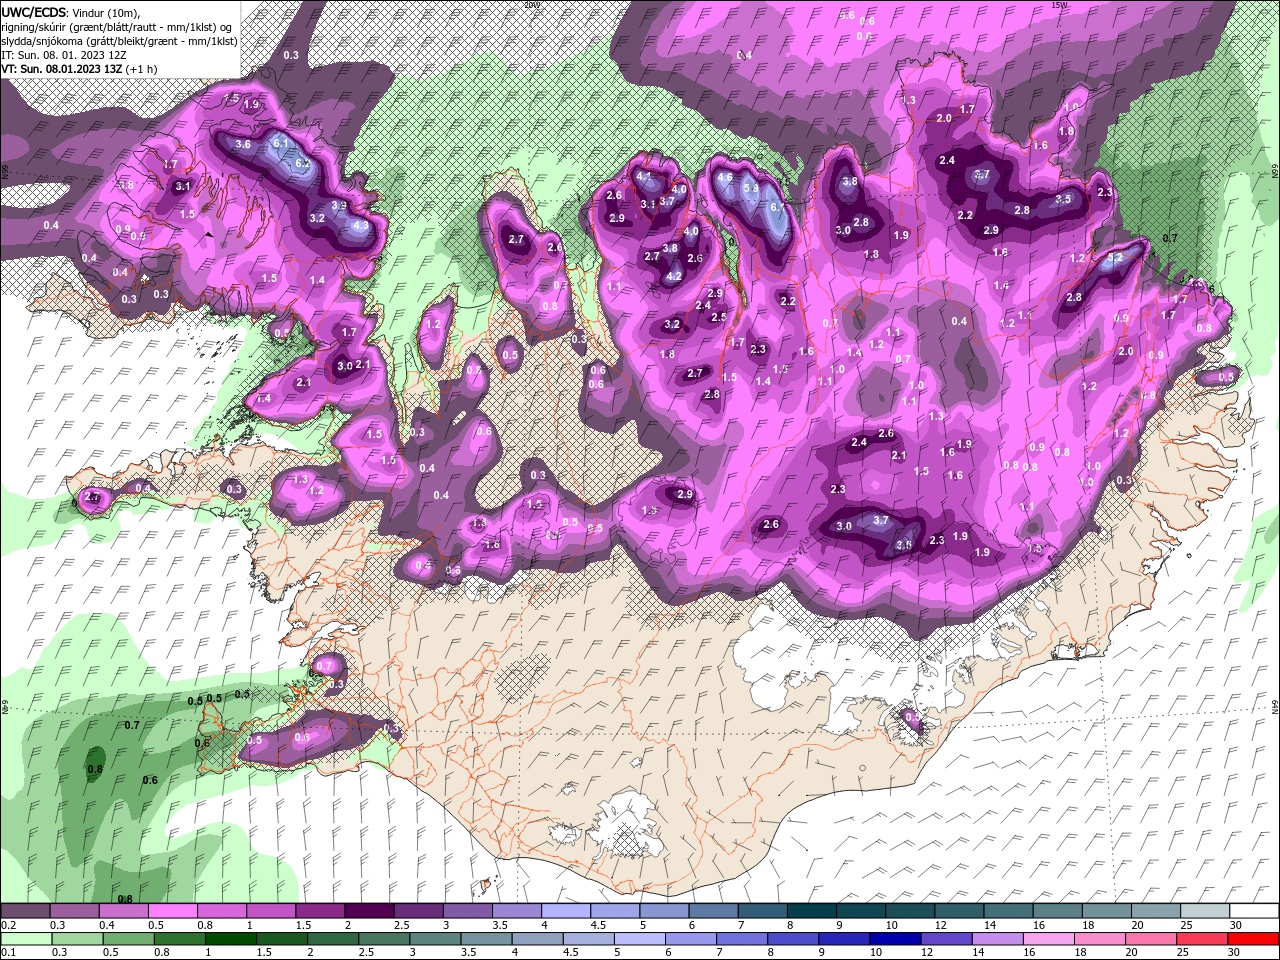The image size is (1280, 960).
Task: Click the 'VT: Sun. 08.01.2023 13Z' valid time
Action: coord(62,69)
